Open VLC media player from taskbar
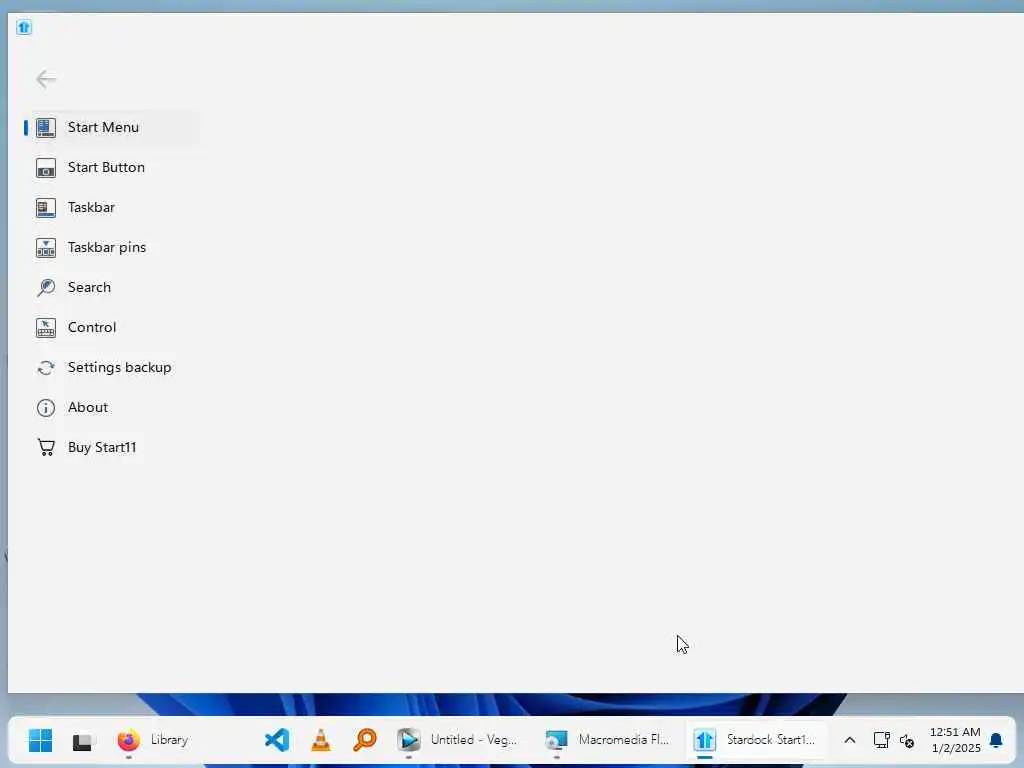1024x768 pixels. [321, 740]
